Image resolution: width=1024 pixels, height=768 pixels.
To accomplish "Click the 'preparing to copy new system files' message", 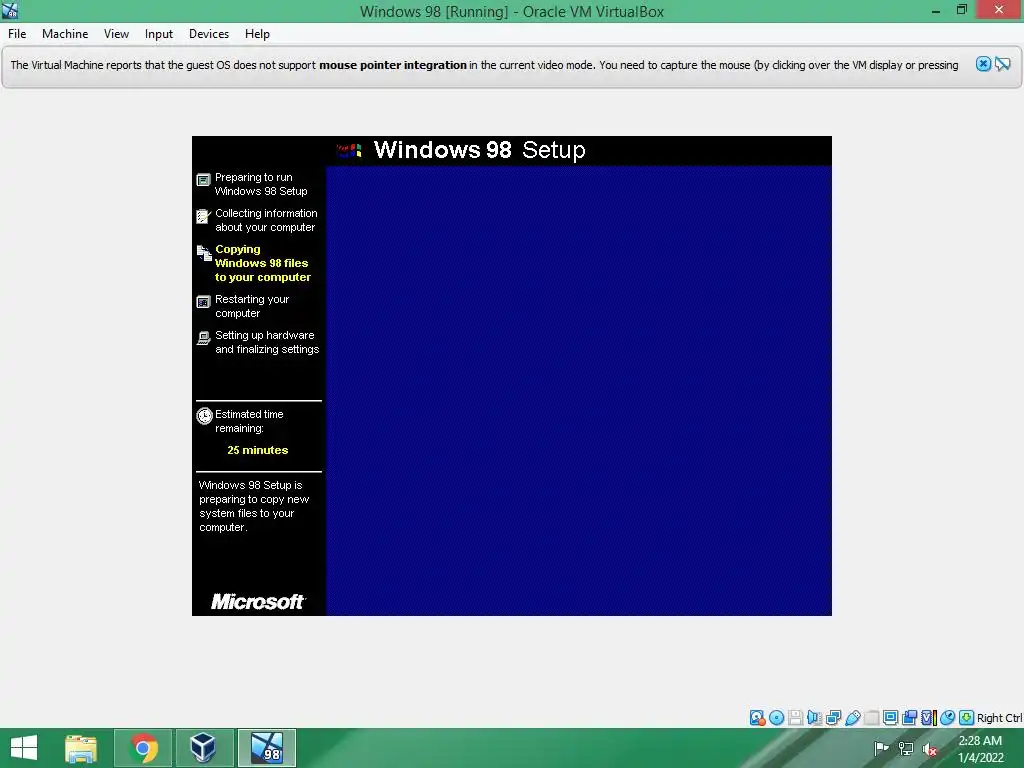I will (x=253, y=506).
